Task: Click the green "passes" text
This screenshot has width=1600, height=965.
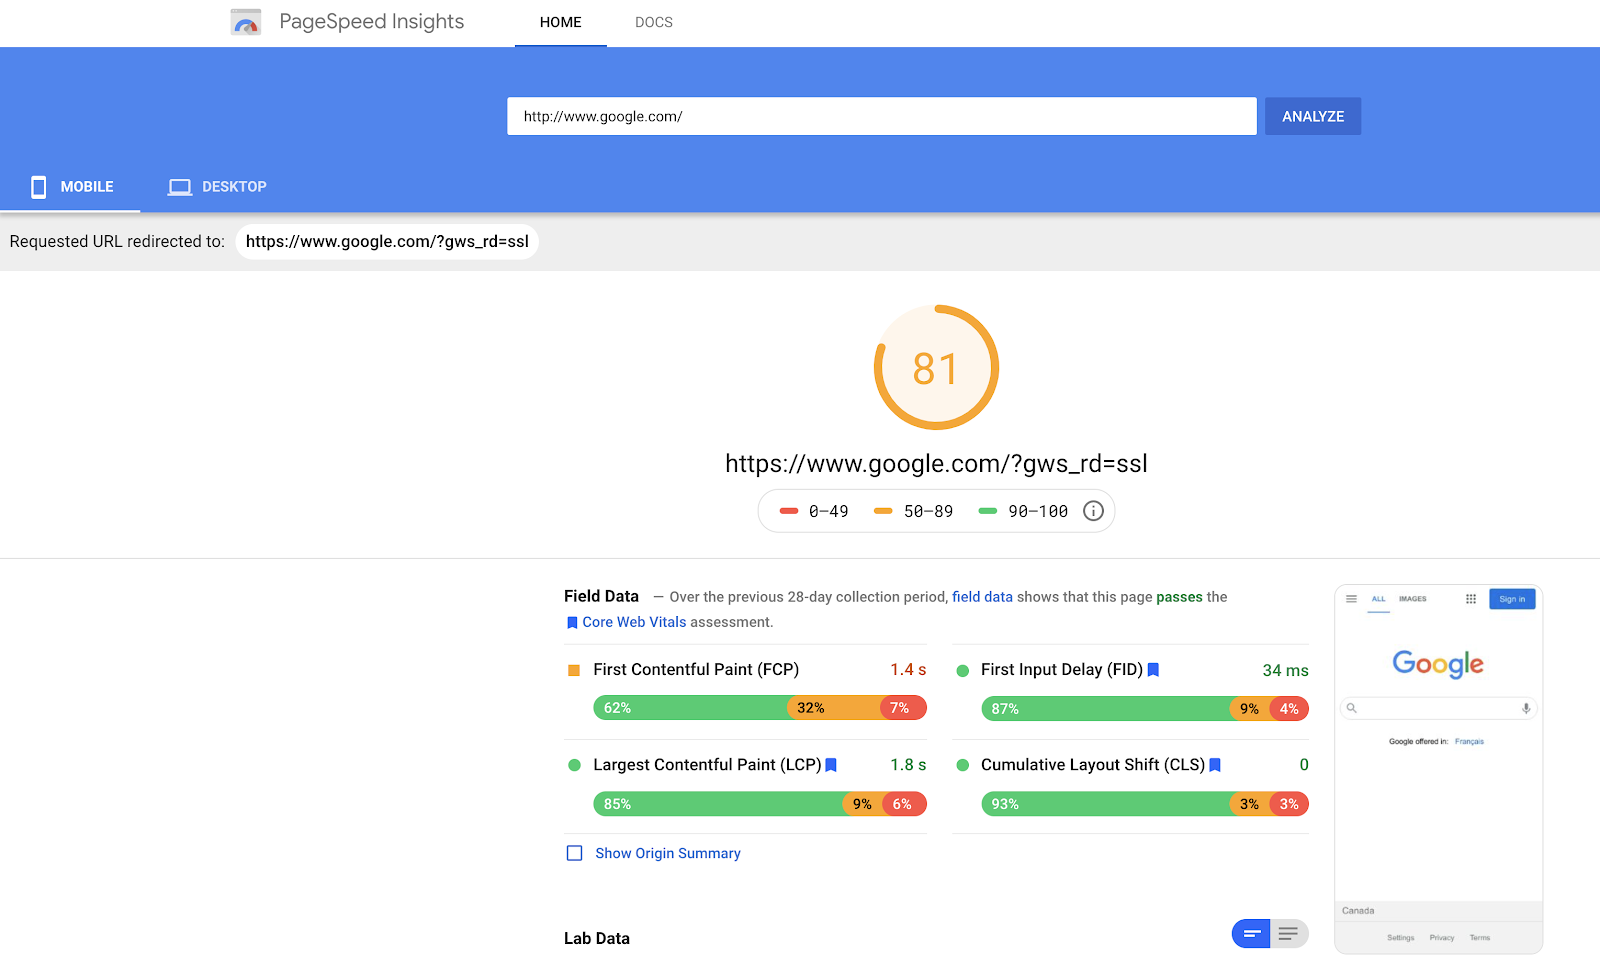Action: point(1180,597)
